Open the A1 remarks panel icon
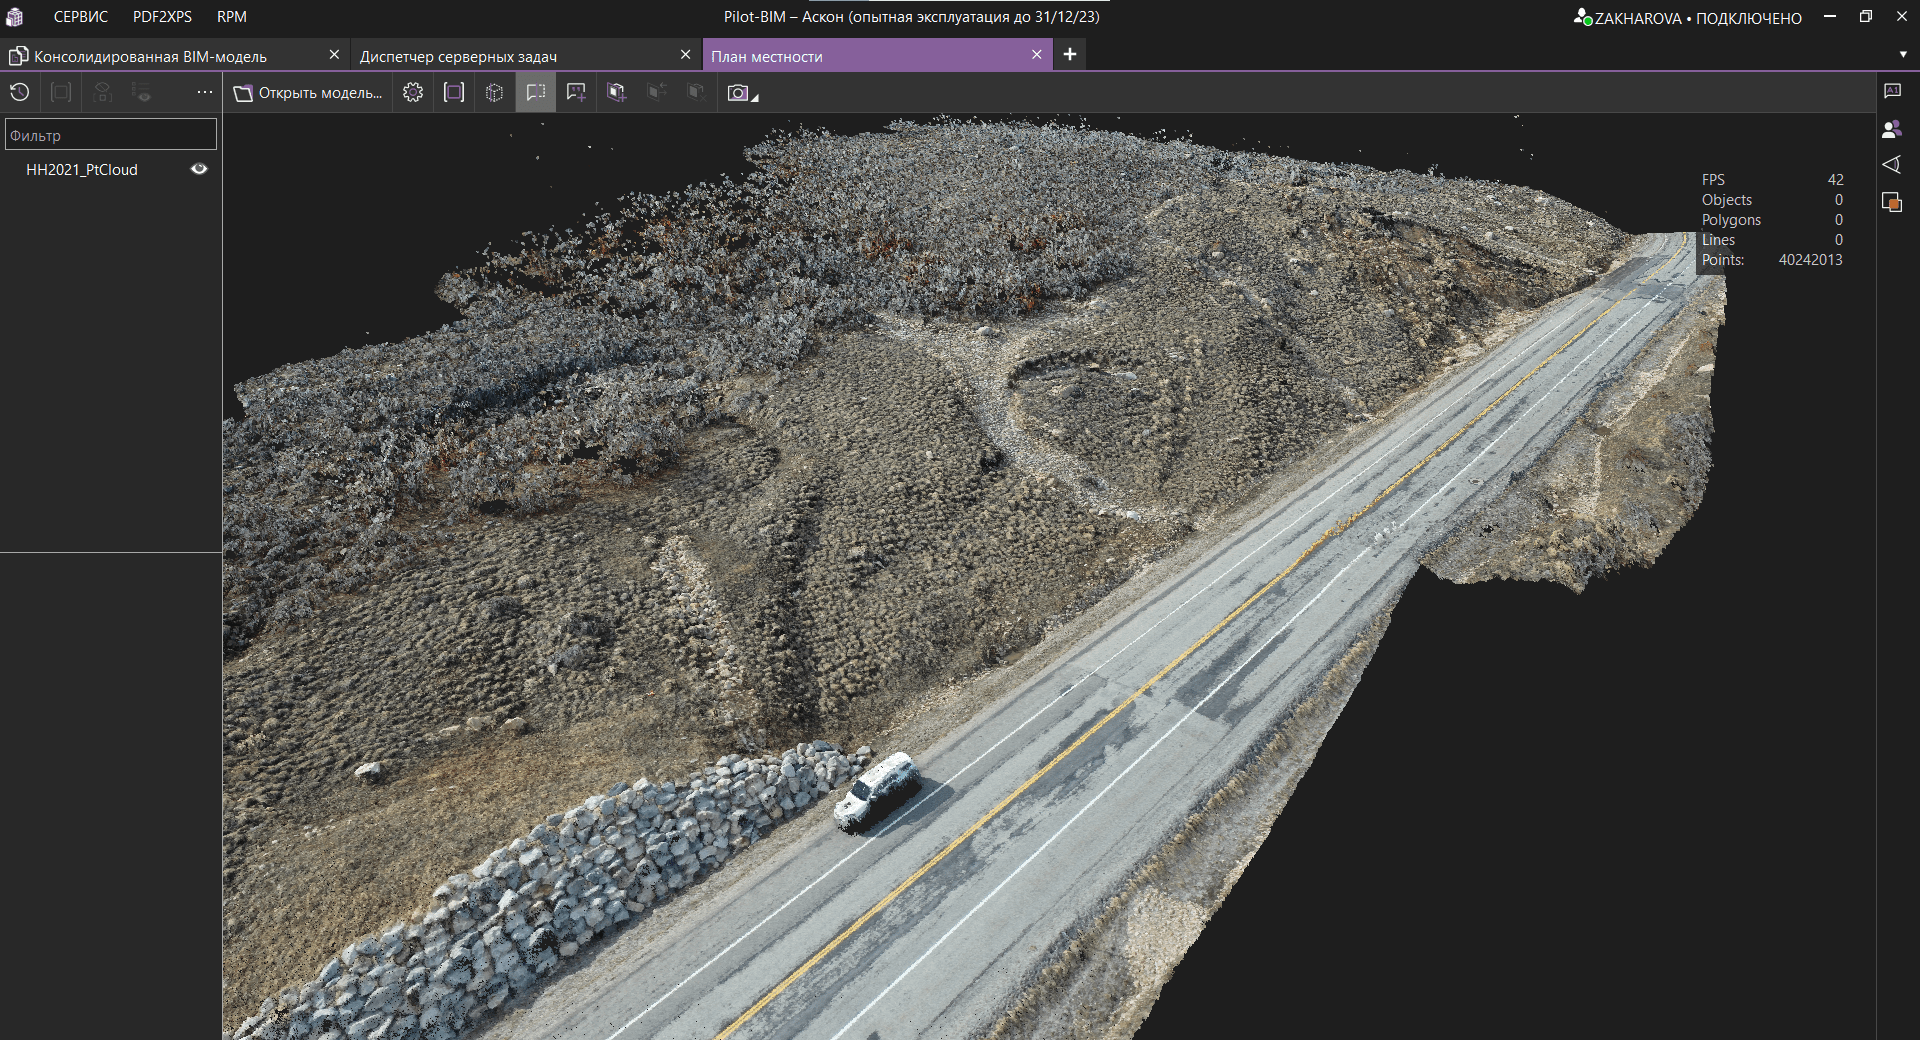The height and width of the screenshot is (1040, 1920). pyautogui.click(x=1892, y=91)
